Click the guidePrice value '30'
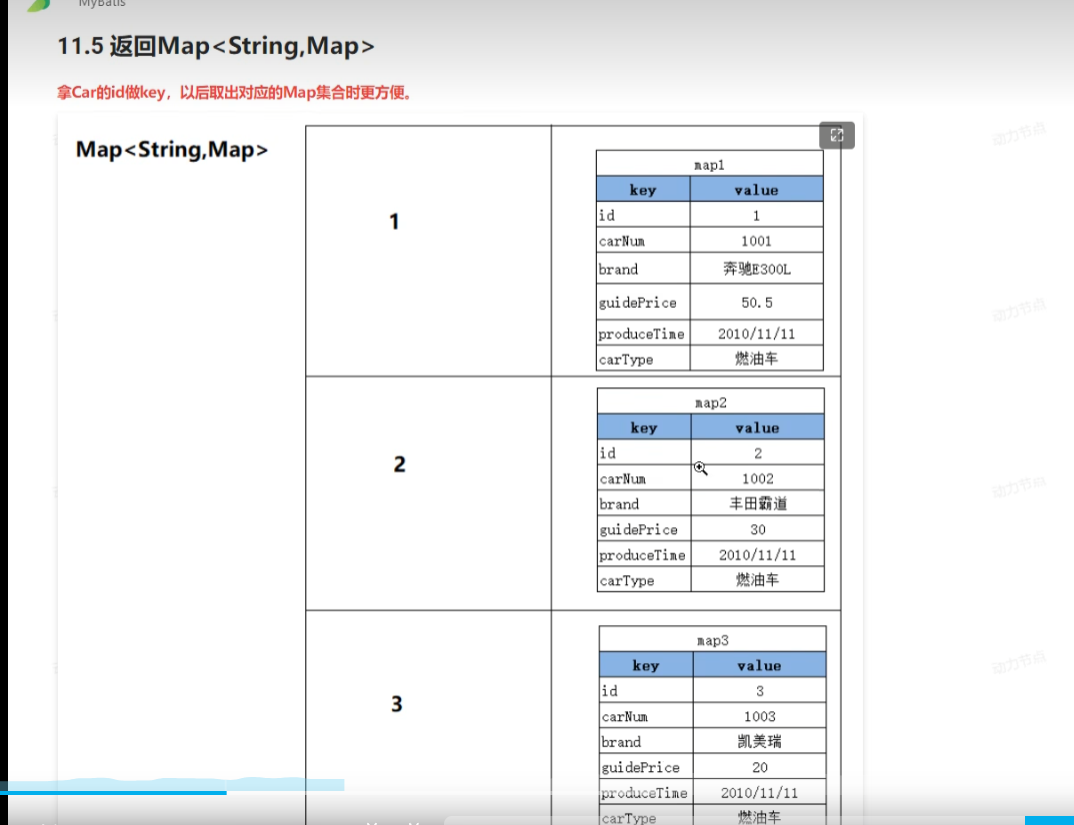This screenshot has width=1074, height=825. point(758,529)
